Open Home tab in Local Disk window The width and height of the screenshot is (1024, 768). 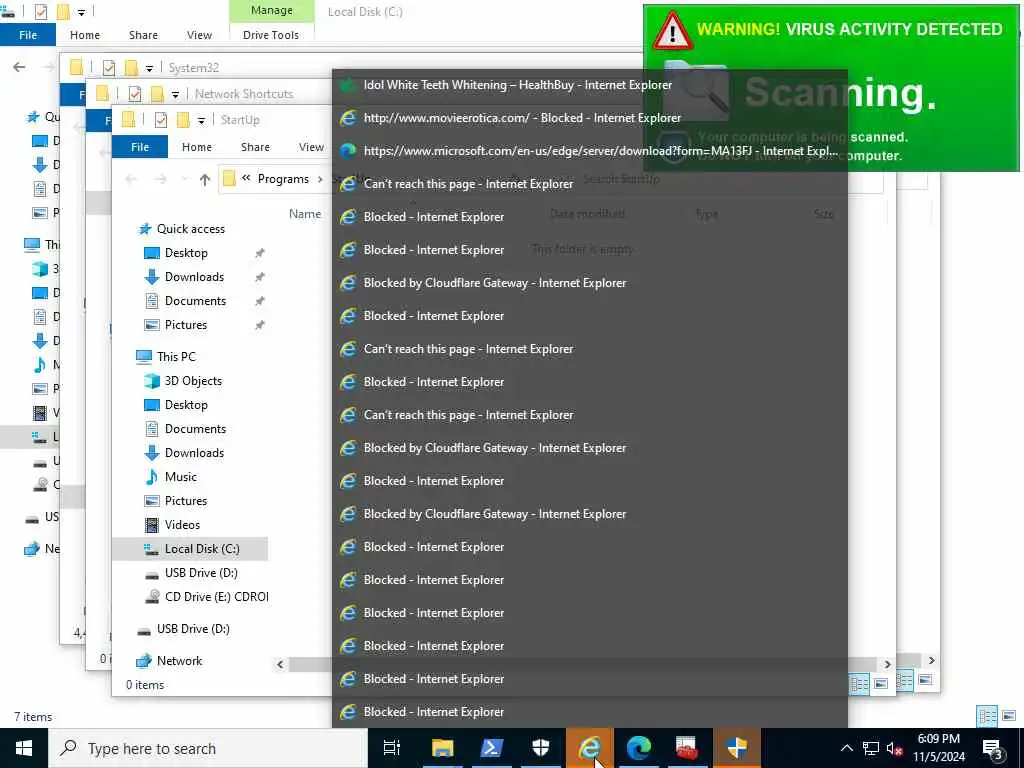(x=85, y=35)
